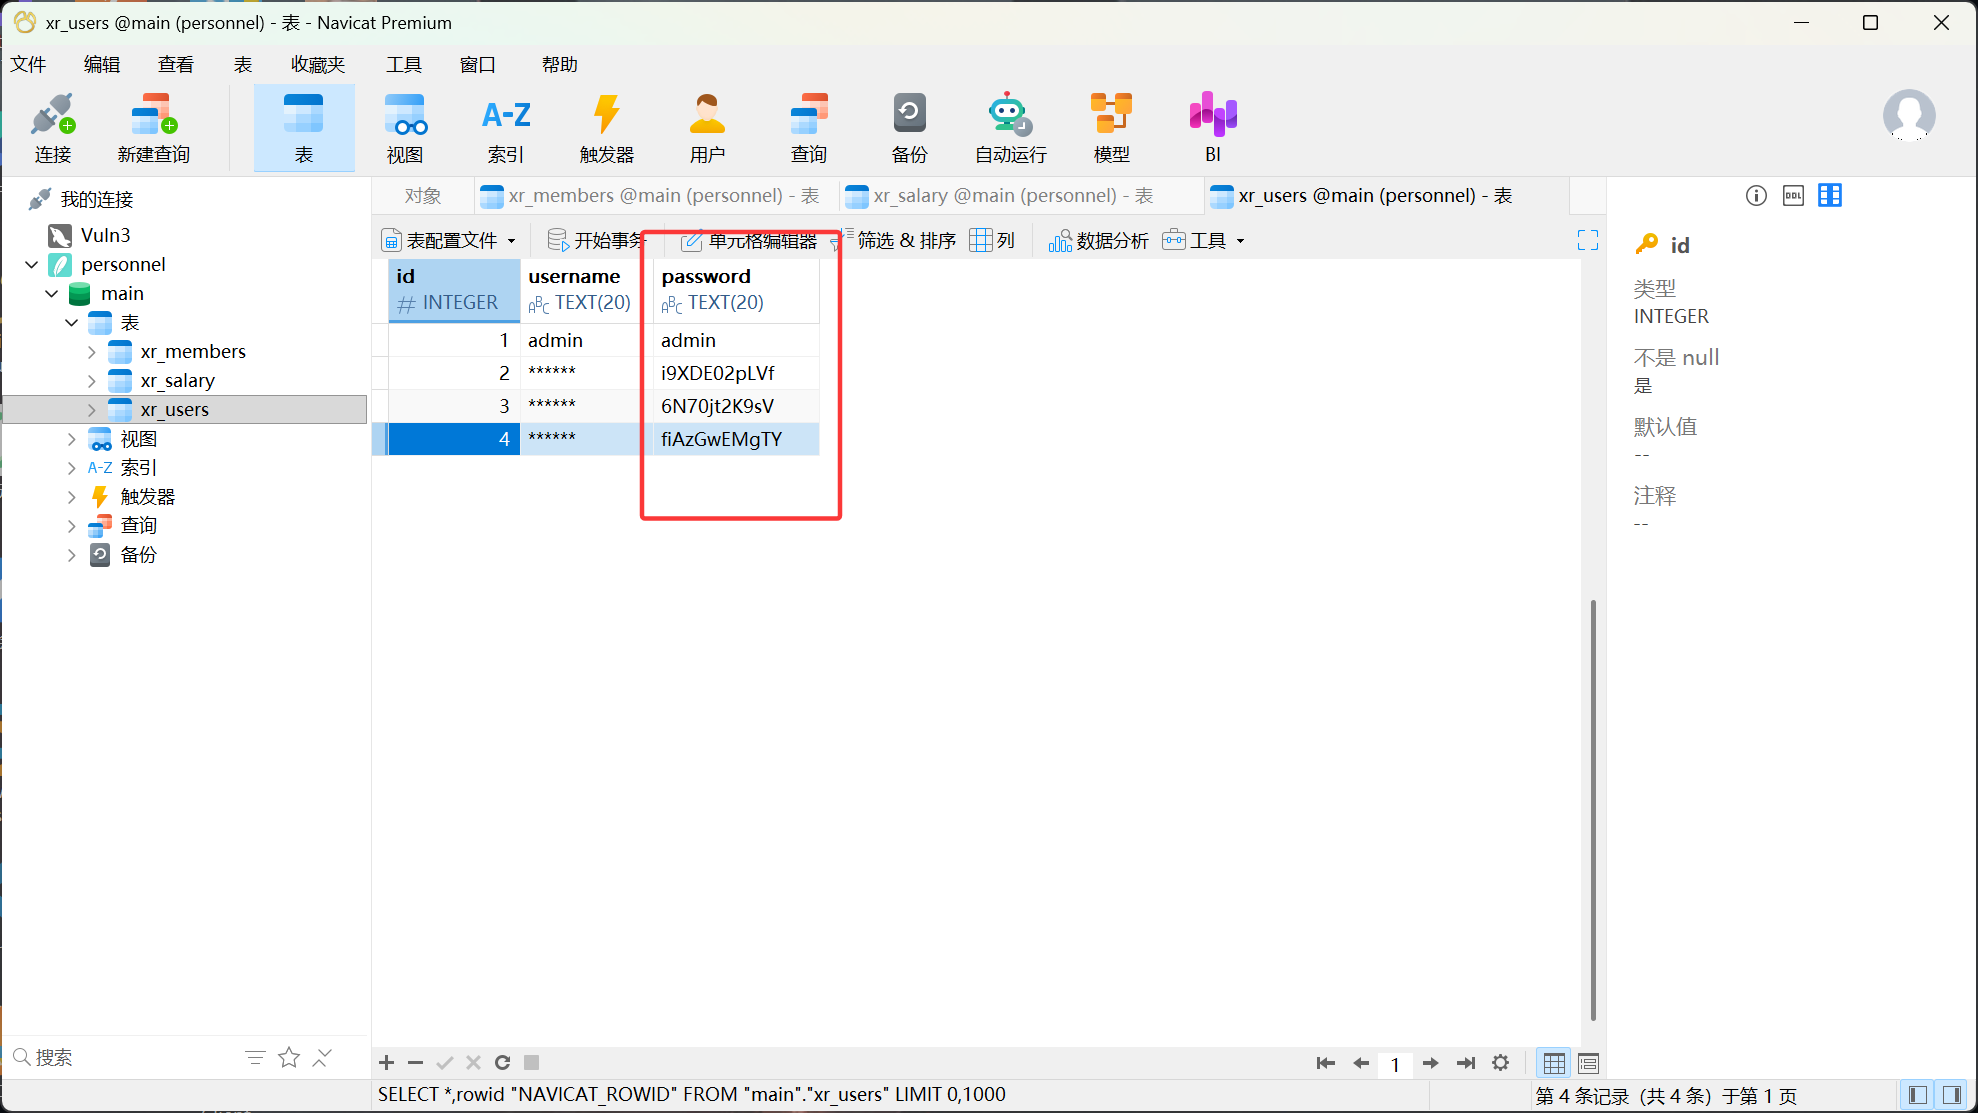Click the refresh icon in bottom bar

click(x=502, y=1062)
